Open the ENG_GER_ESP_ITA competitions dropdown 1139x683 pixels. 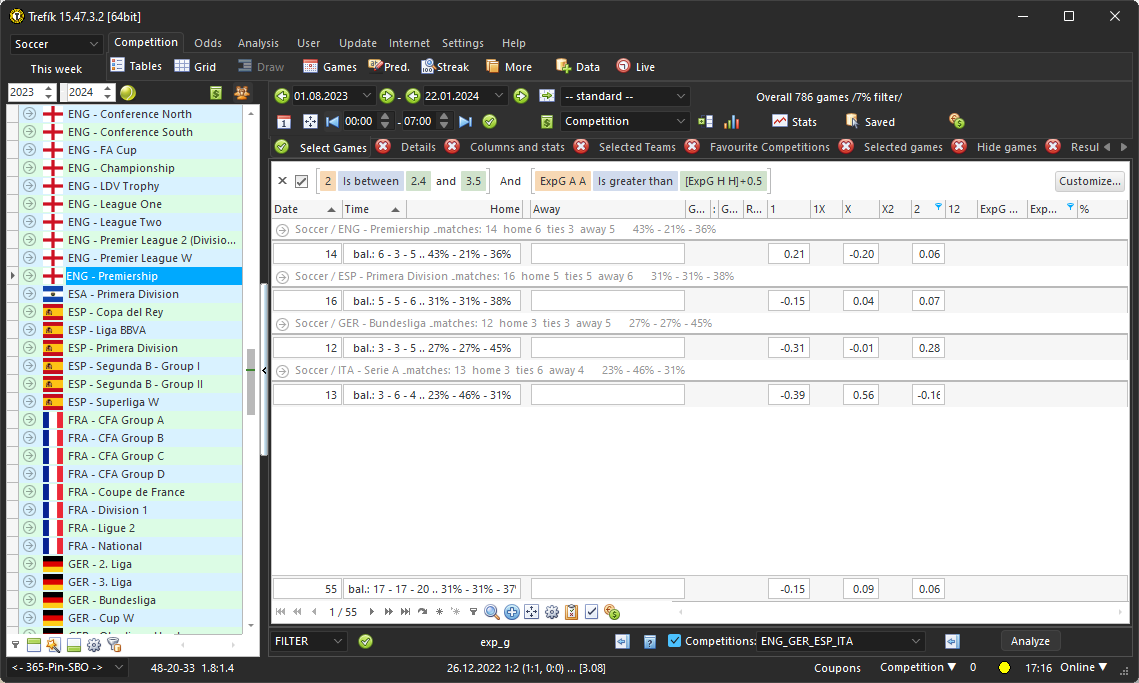[916, 641]
